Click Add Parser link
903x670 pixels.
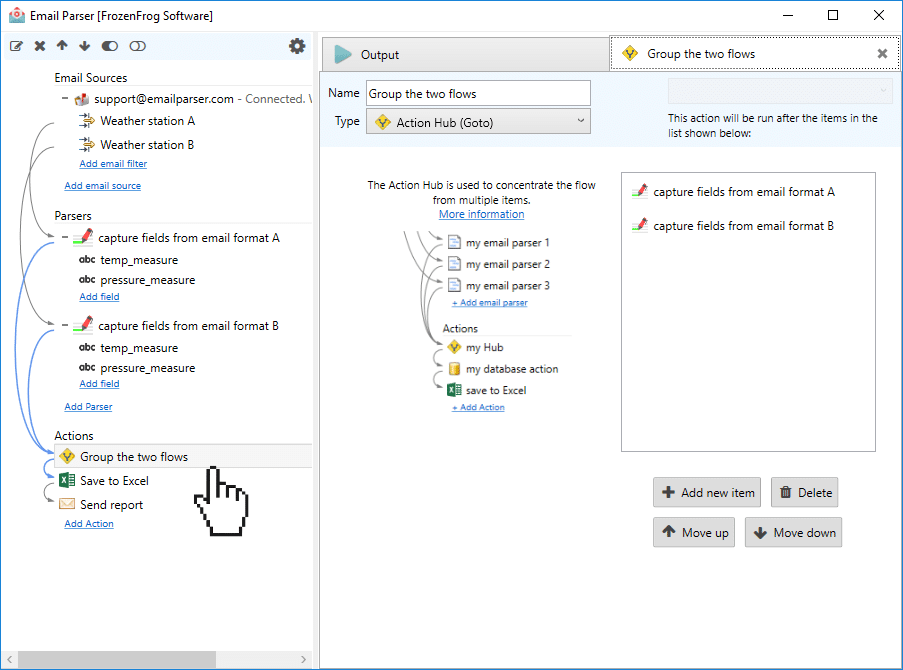coord(88,407)
